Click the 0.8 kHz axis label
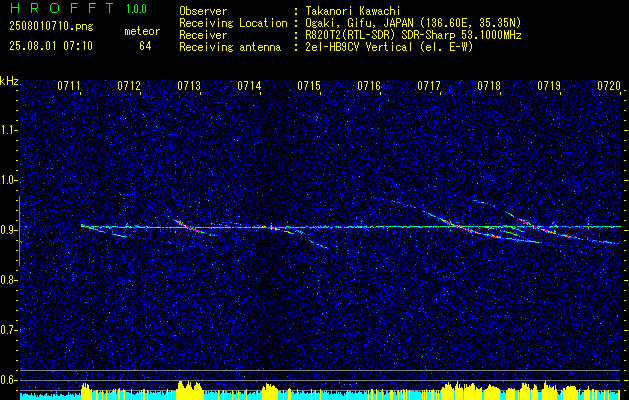 (x=8, y=280)
